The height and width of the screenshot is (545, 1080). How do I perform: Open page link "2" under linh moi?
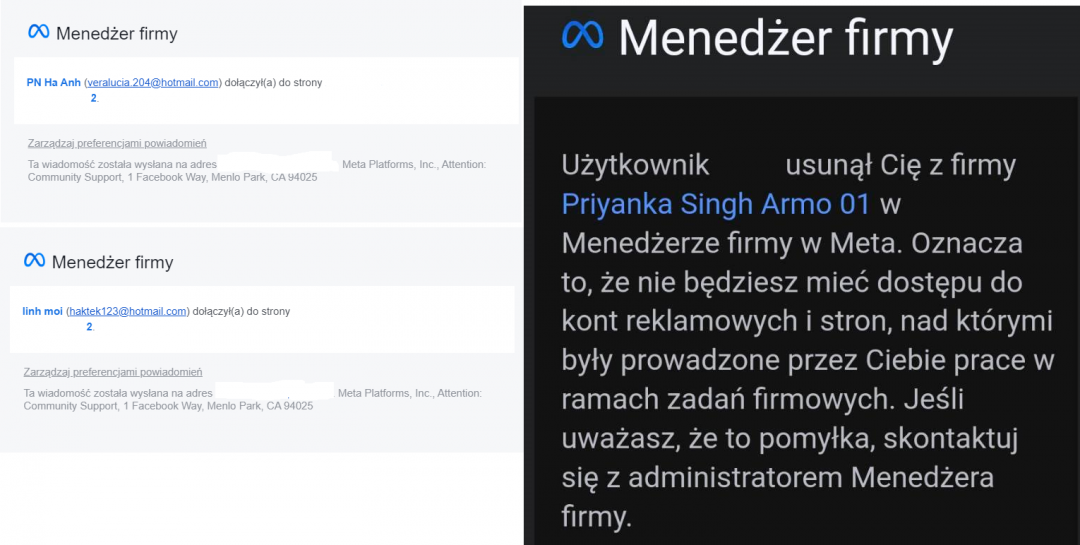(x=89, y=327)
